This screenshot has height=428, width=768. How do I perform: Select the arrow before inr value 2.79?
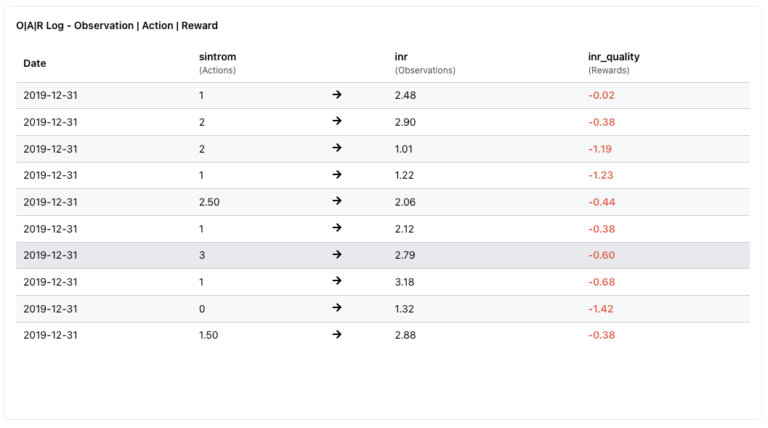[337, 255]
